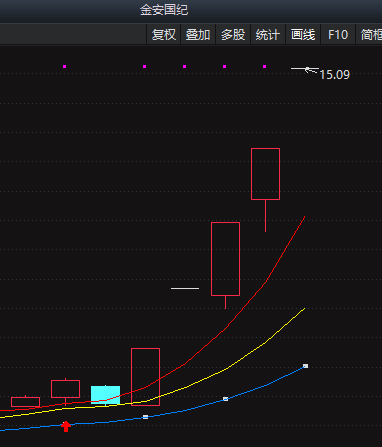This screenshot has height=447, width=382.
Task: Click the 15.09 high price label
Action: point(335,75)
